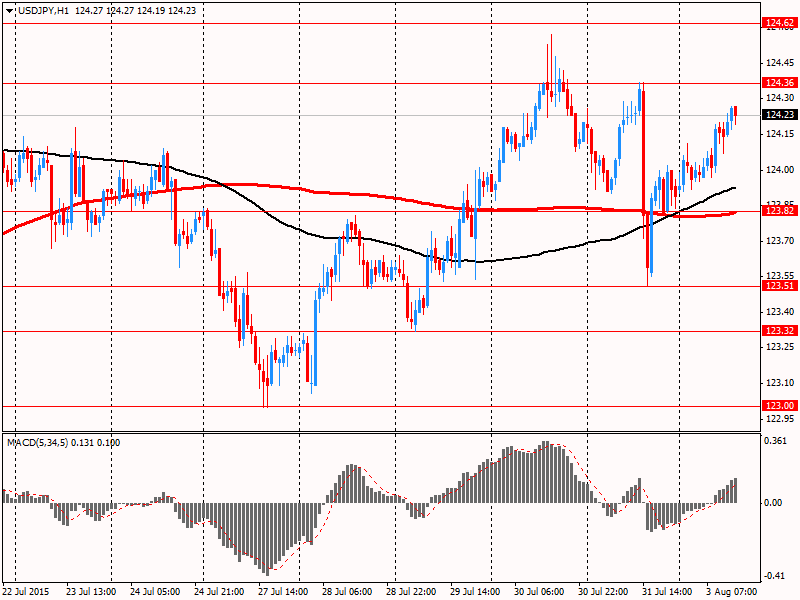
Task: Select the 123.82 level label
Action: coord(779,211)
